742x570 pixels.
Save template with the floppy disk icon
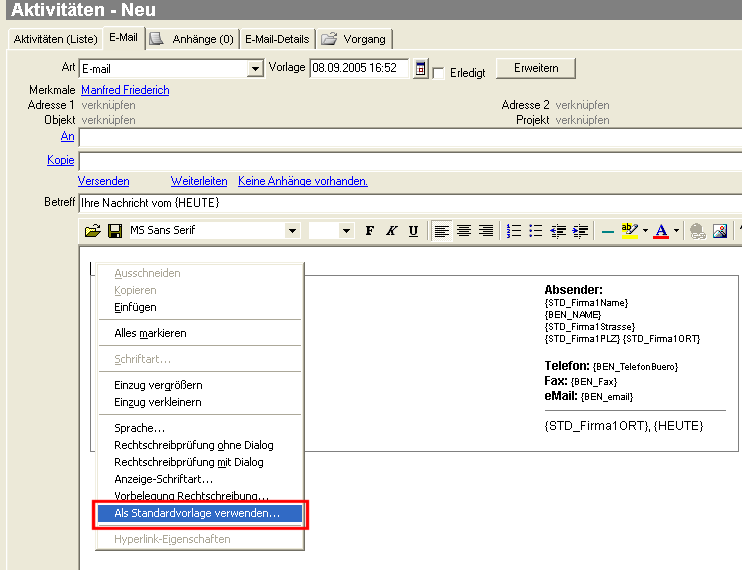coord(115,231)
